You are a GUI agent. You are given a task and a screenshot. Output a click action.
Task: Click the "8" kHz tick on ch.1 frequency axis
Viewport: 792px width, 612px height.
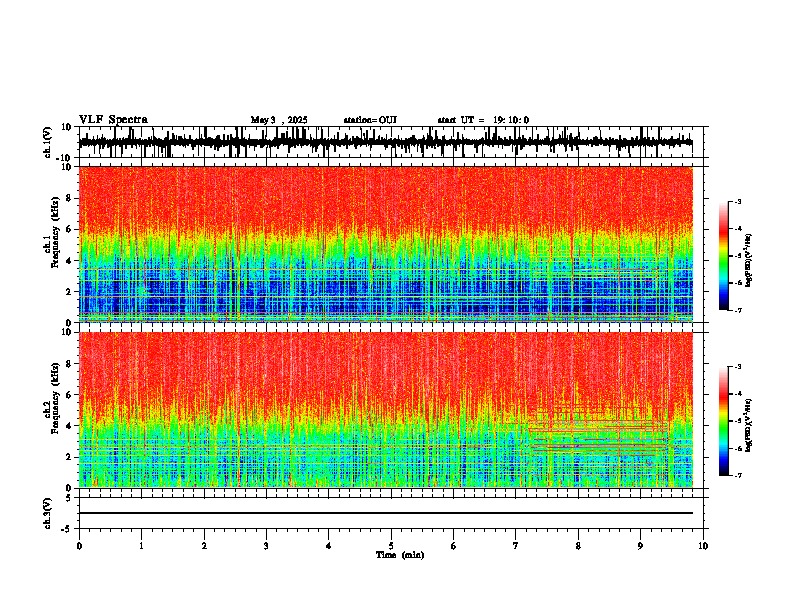pyautogui.click(x=69, y=198)
